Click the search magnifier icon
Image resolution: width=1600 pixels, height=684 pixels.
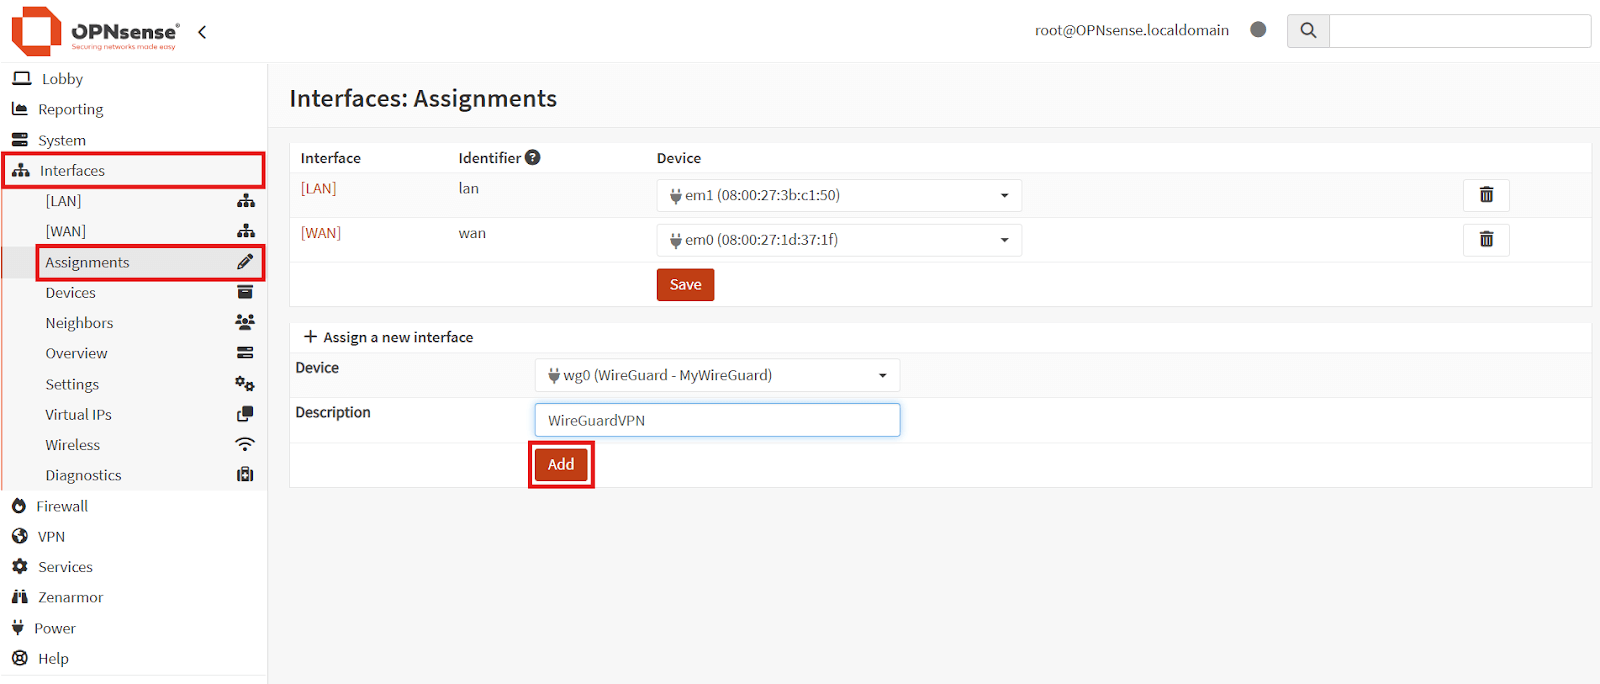1308,31
